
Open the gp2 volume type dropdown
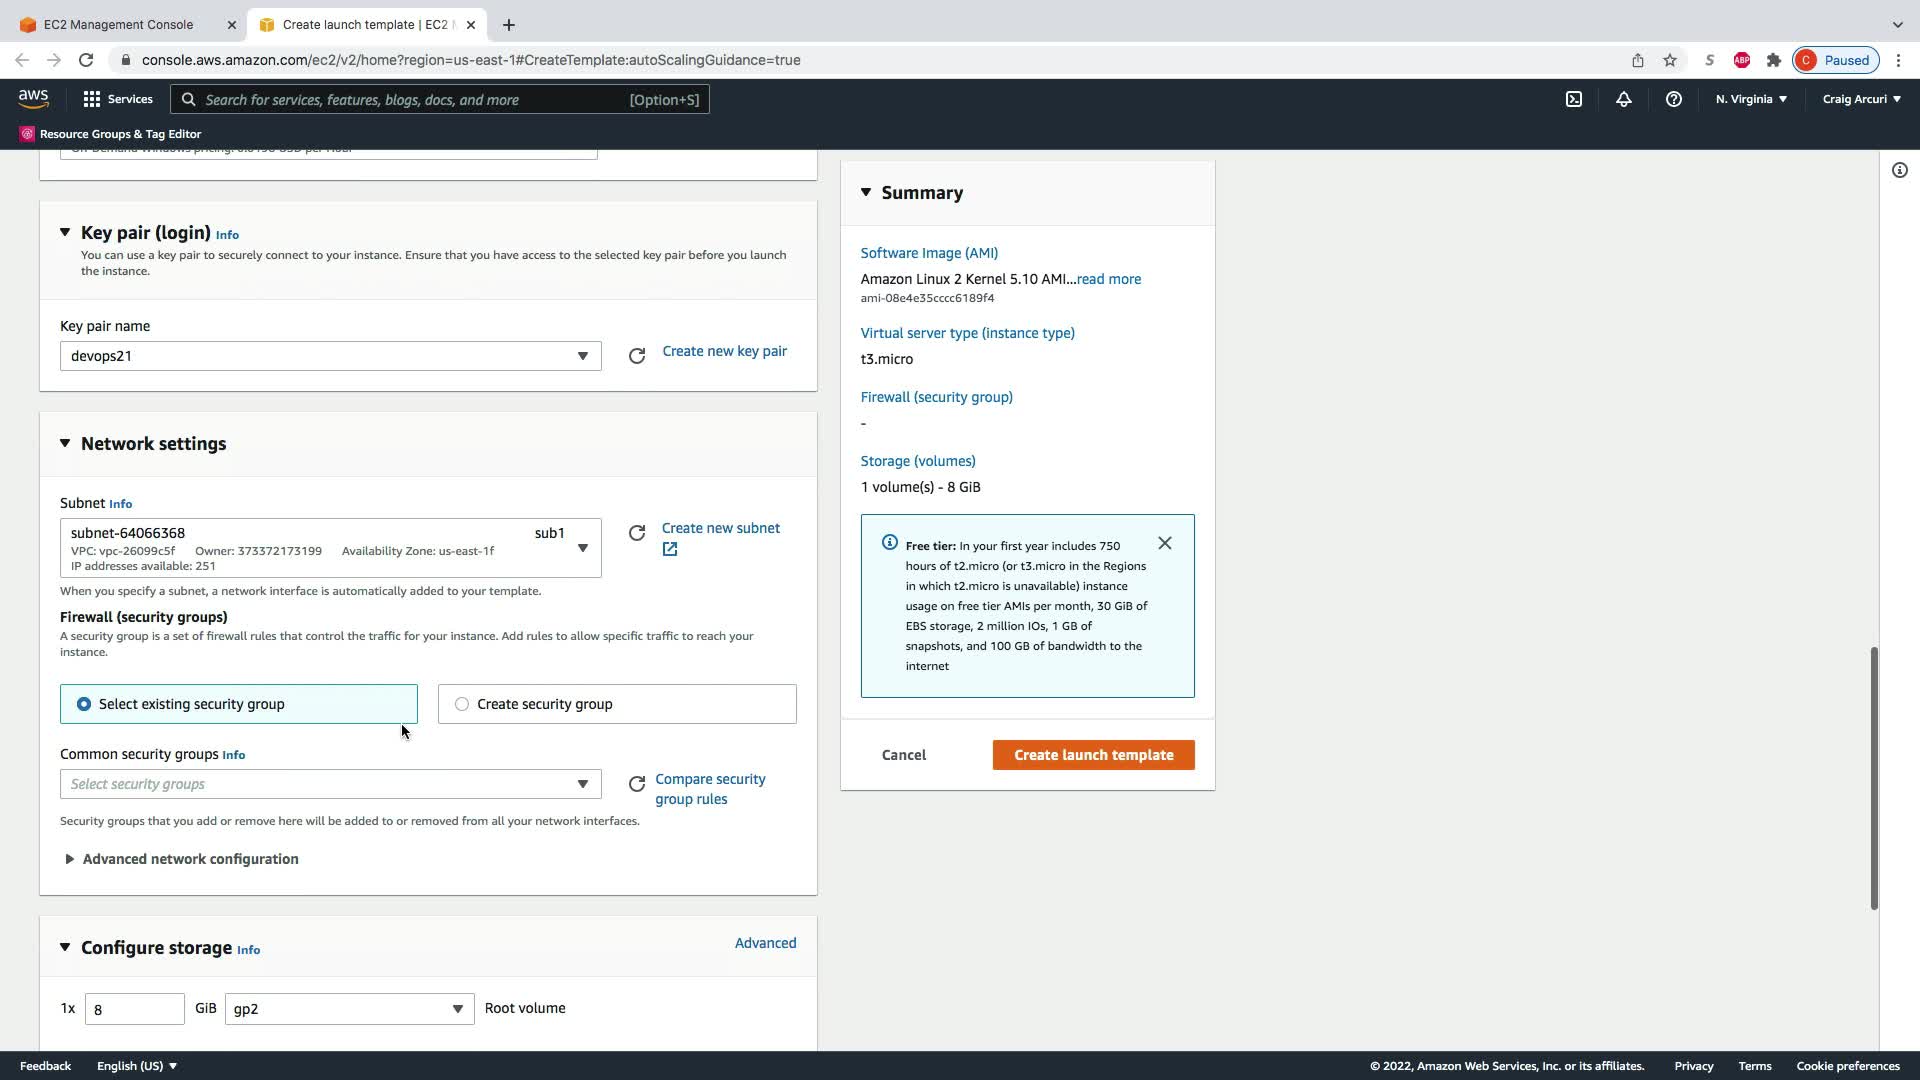click(x=349, y=1008)
